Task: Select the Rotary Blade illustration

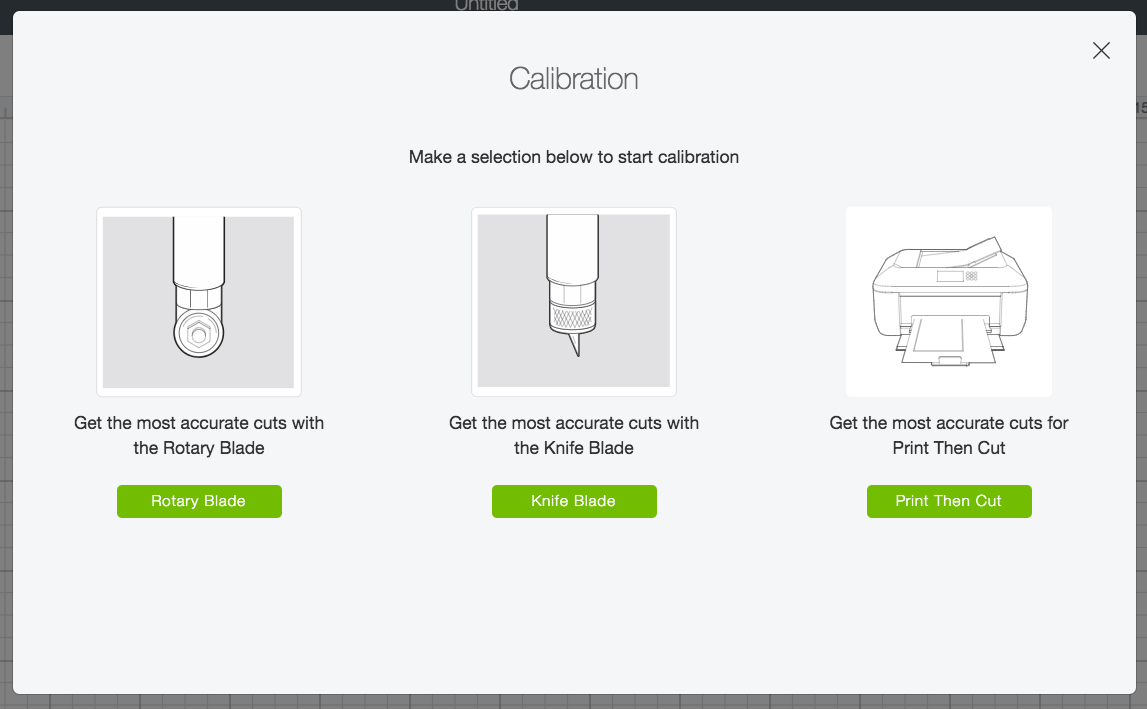Action: tap(199, 301)
